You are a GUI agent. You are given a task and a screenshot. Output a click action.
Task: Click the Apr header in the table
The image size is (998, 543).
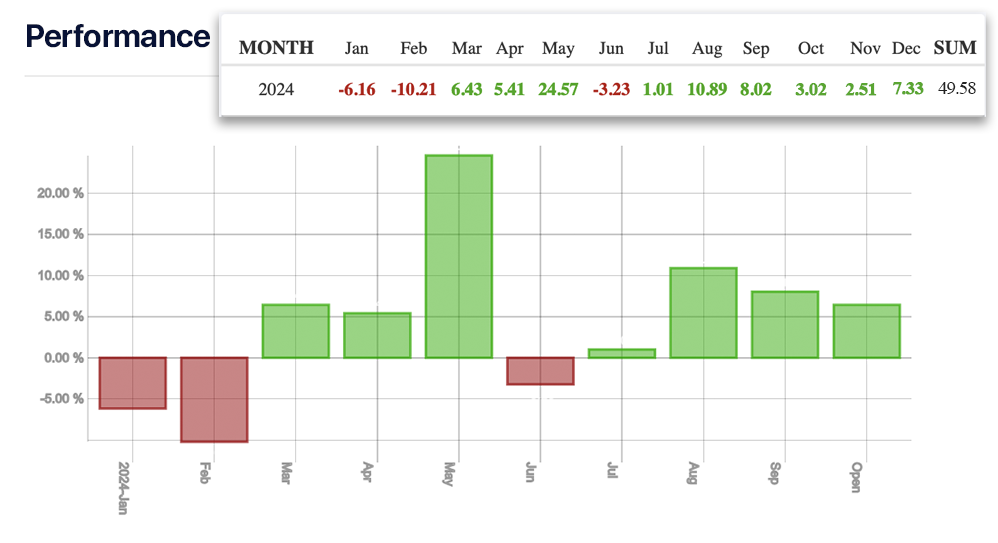510,49
